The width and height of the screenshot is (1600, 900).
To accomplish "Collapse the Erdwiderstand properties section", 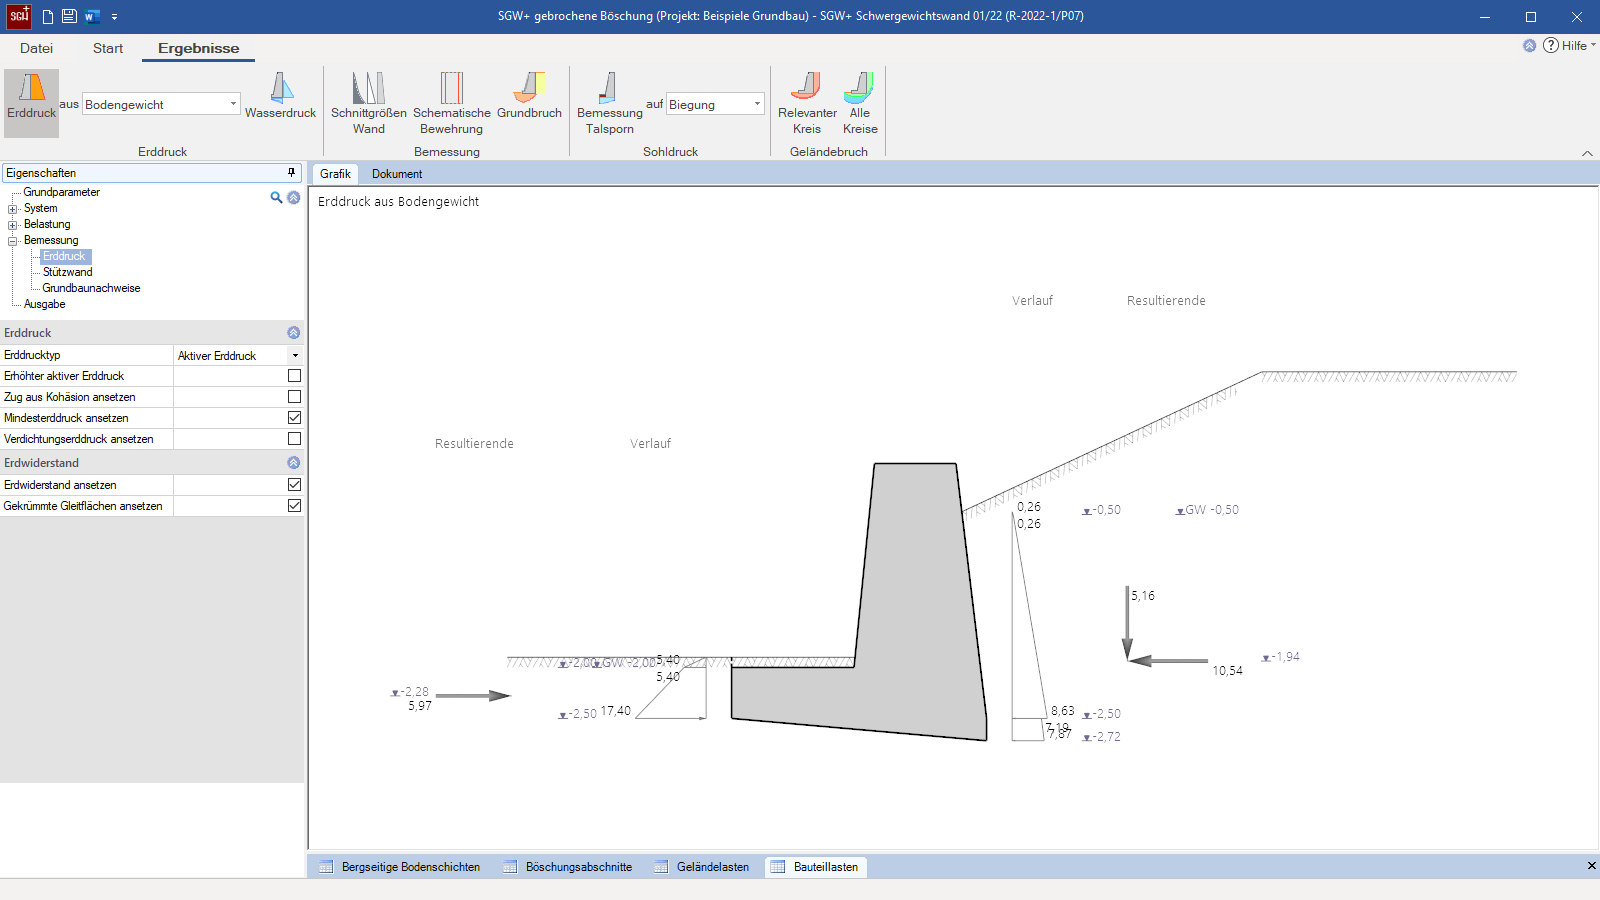I will [293, 463].
